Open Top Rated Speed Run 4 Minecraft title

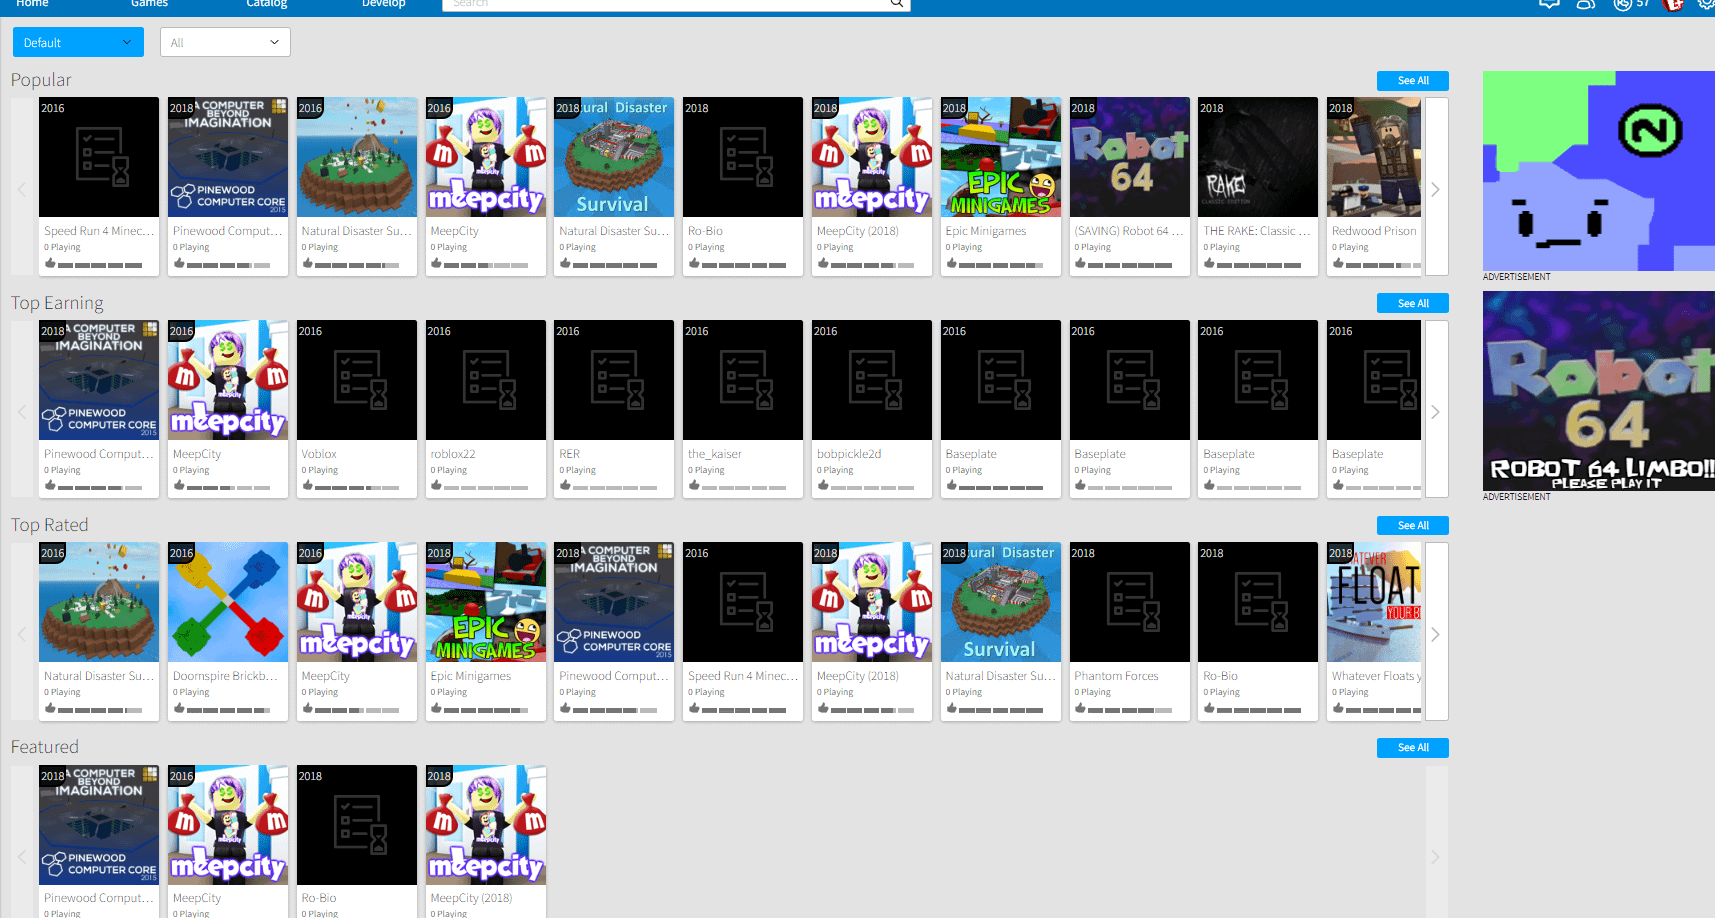pyautogui.click(x=743, y=676)
